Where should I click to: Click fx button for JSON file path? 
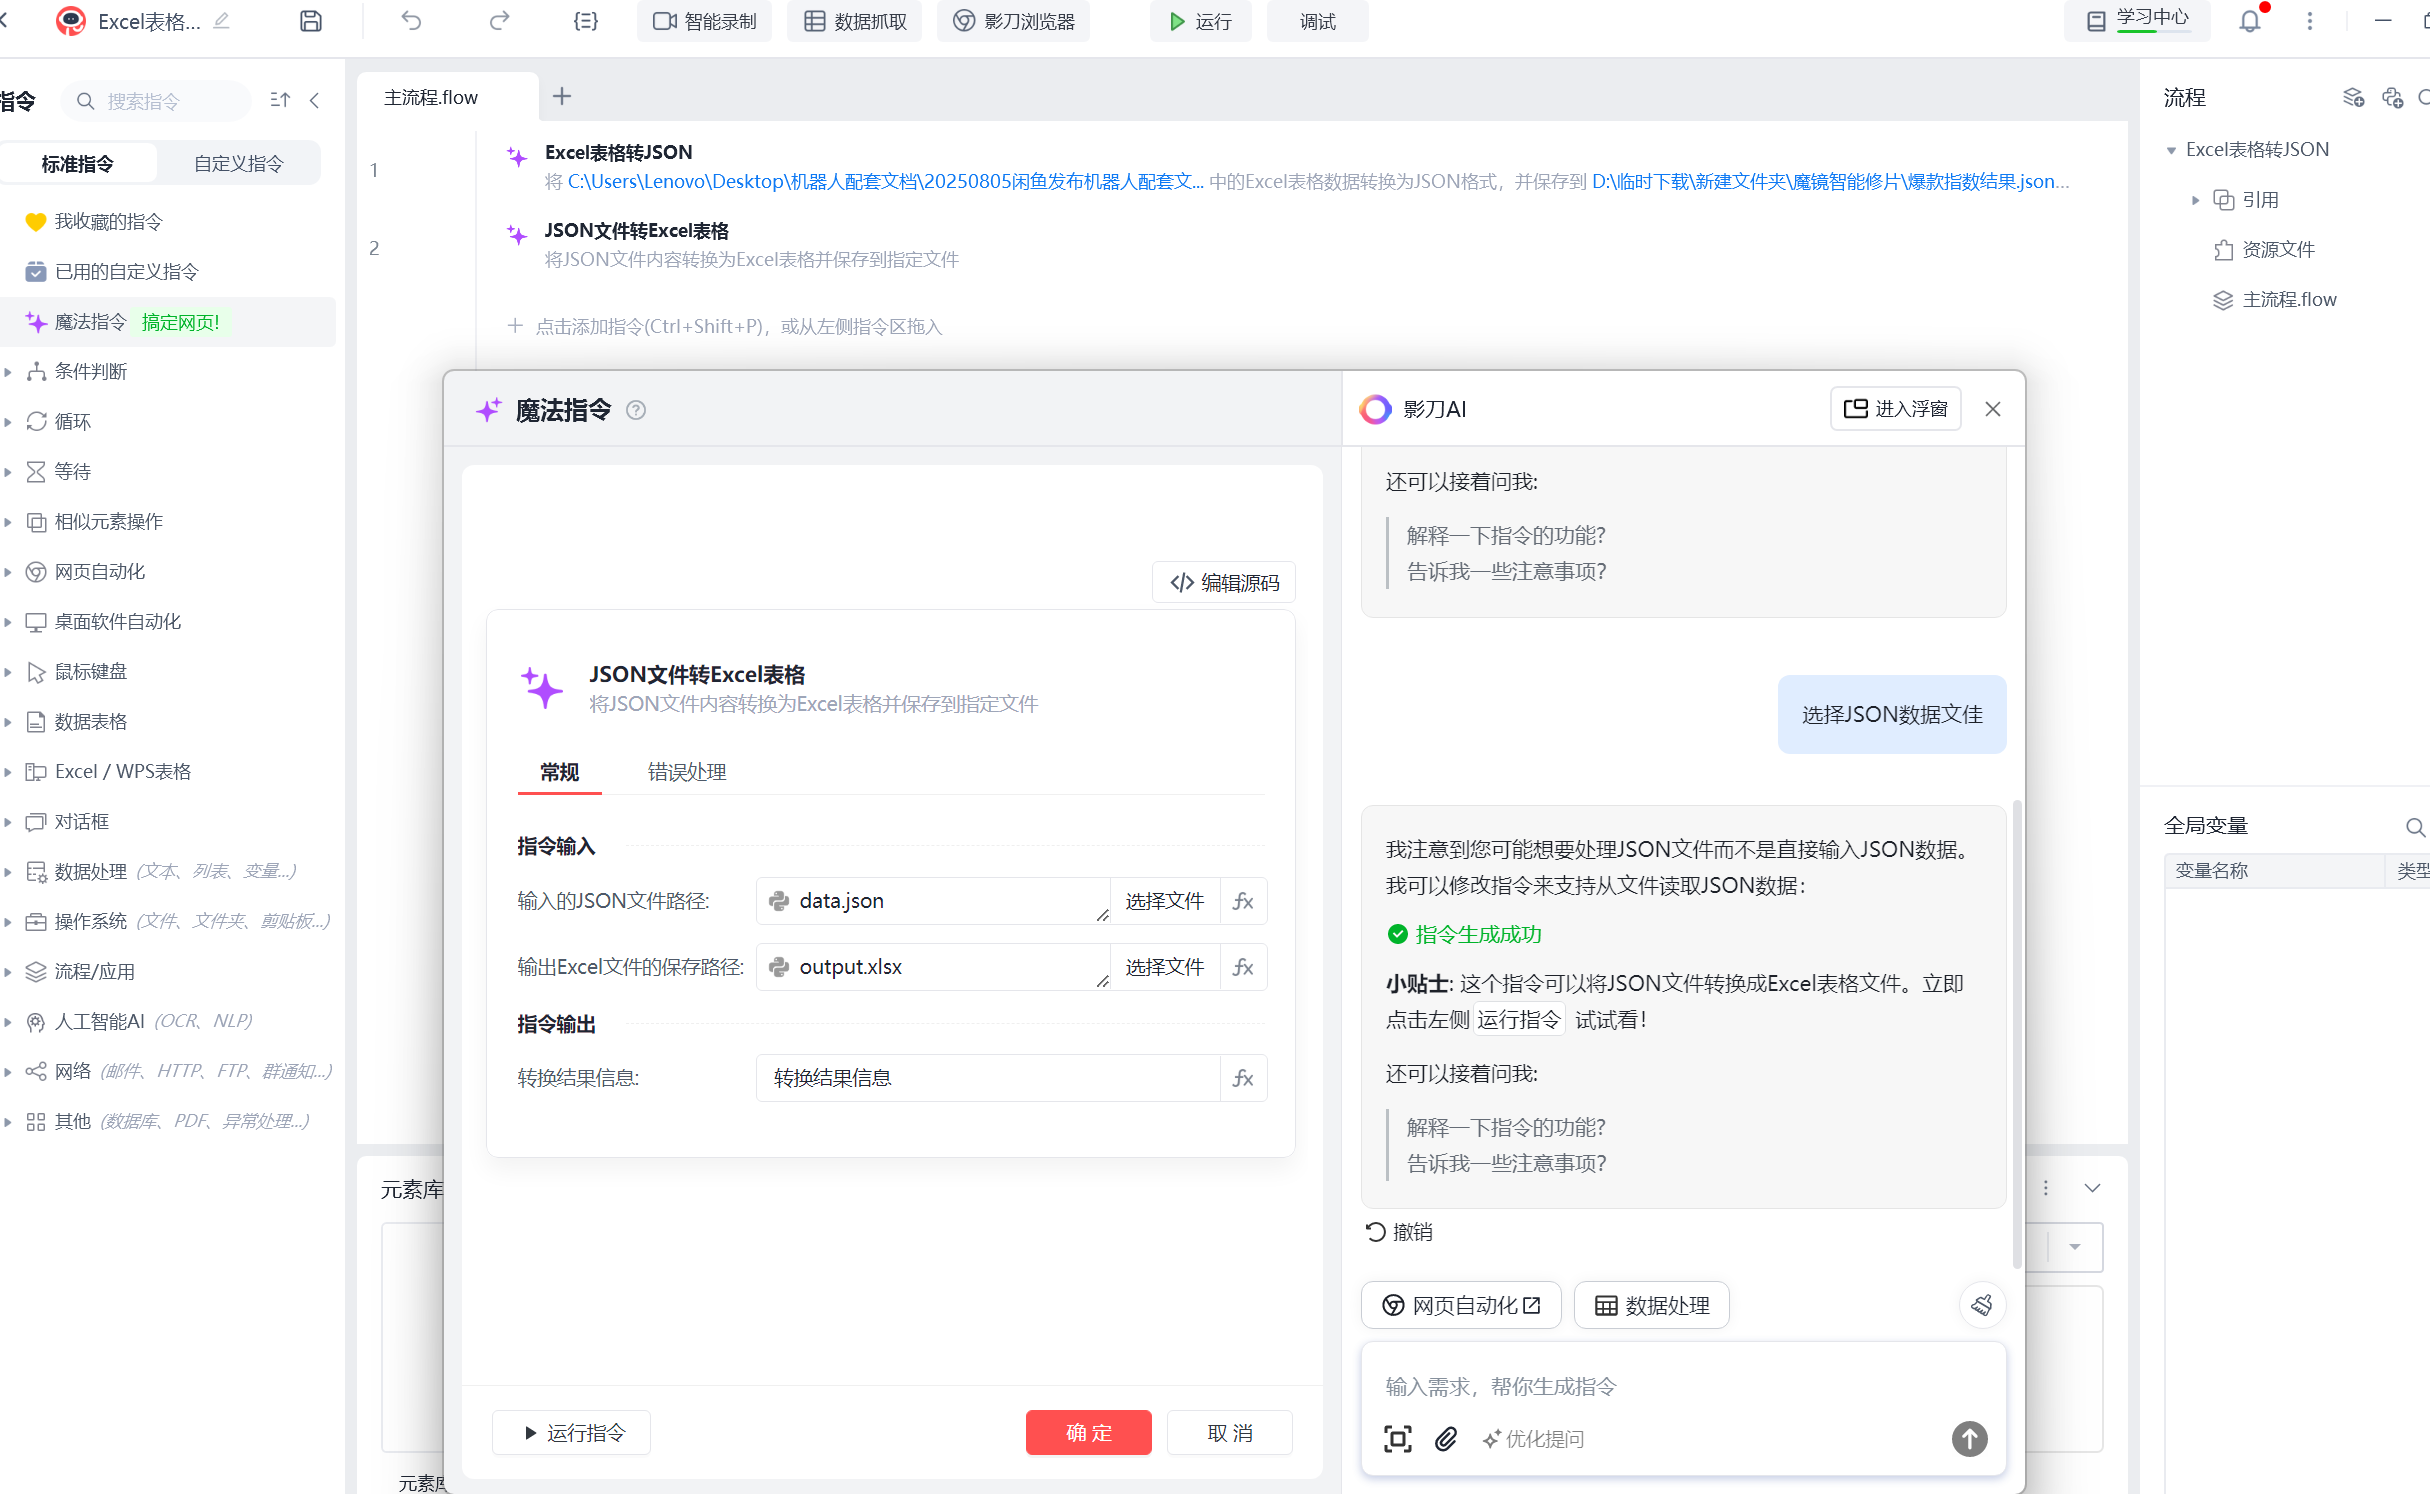pos(1243,901)
